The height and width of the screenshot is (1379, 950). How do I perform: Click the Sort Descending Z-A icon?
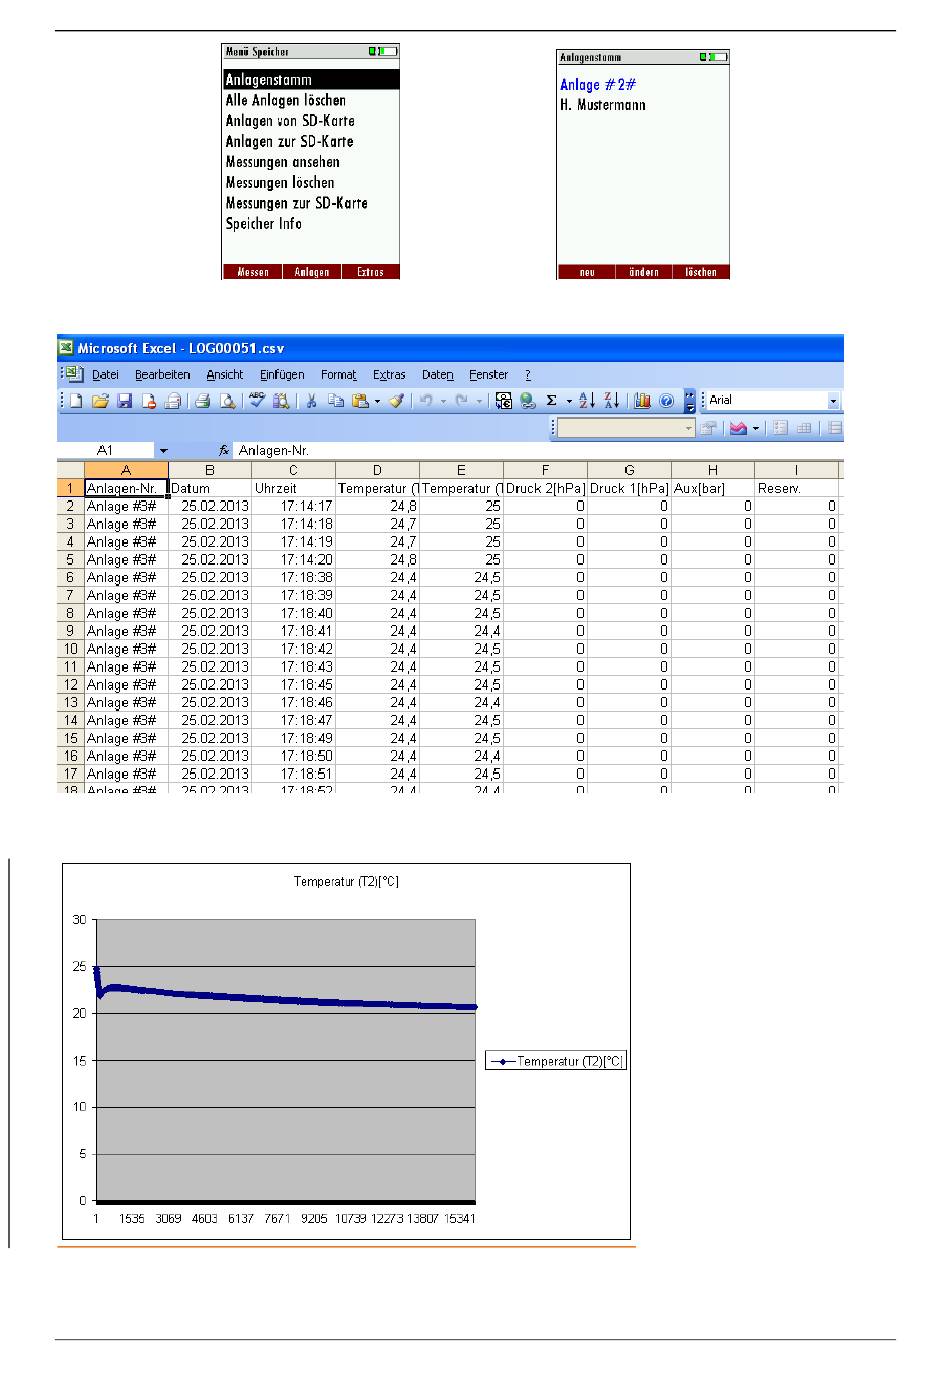[x=612, y=401]
